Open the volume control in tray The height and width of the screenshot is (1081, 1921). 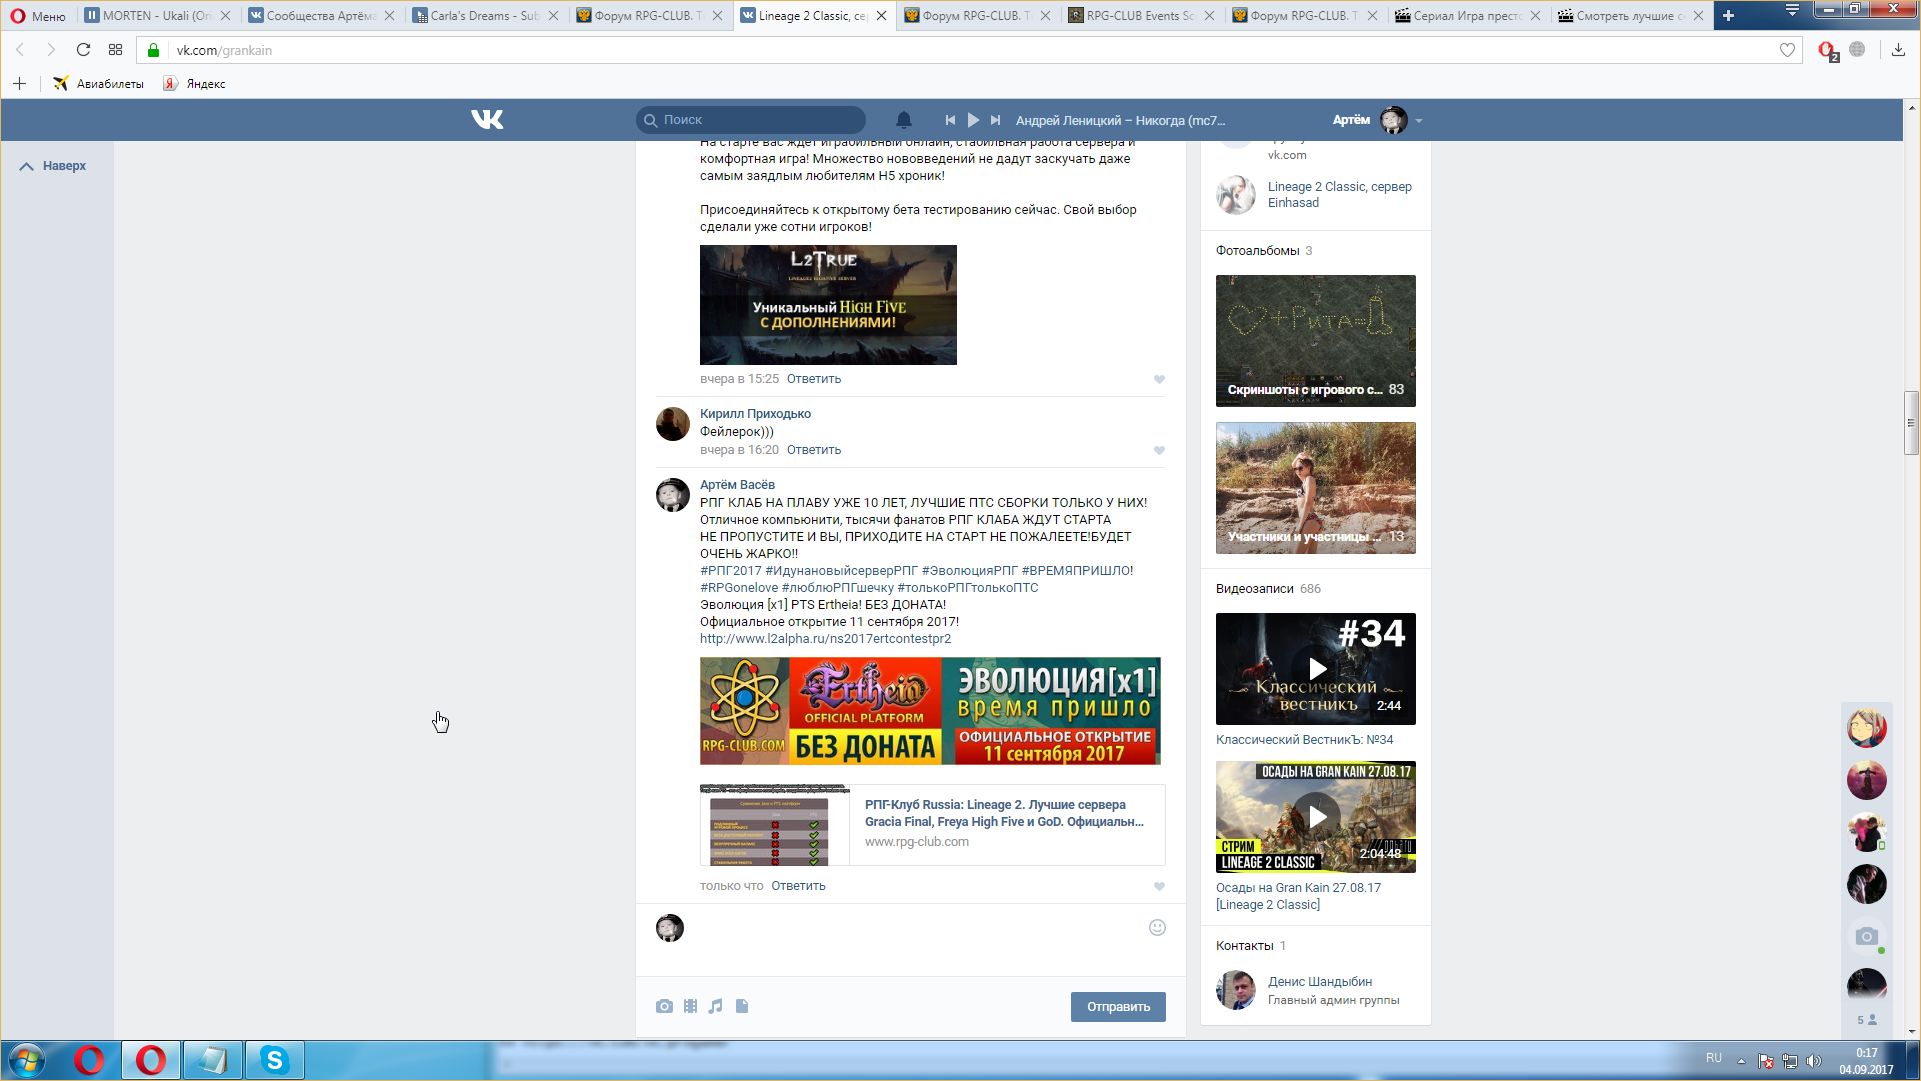click(x=1814, y=1061)
